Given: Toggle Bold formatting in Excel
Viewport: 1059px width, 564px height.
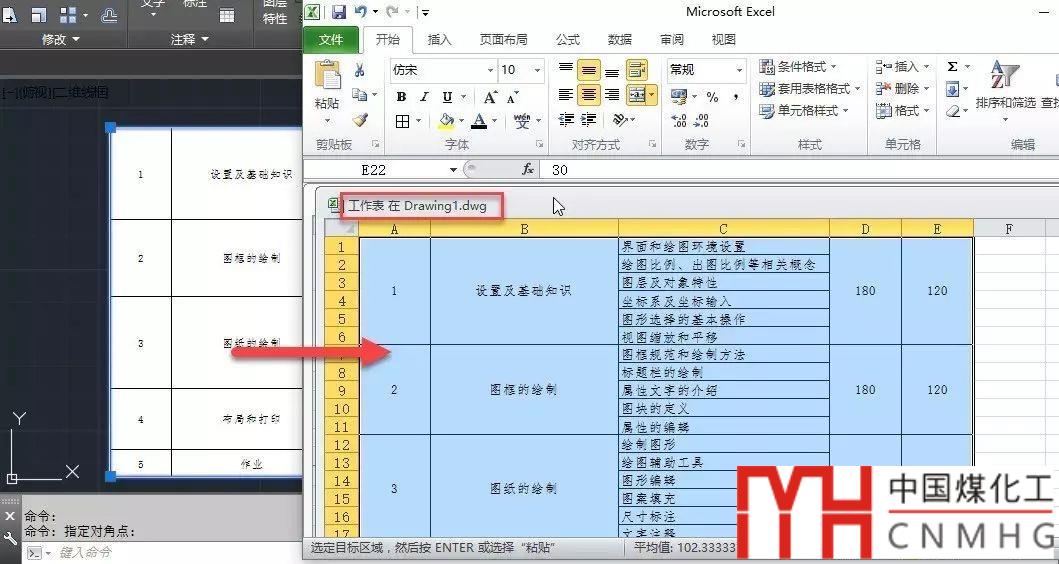Looking at the screenshot, I should coord(401,97).
